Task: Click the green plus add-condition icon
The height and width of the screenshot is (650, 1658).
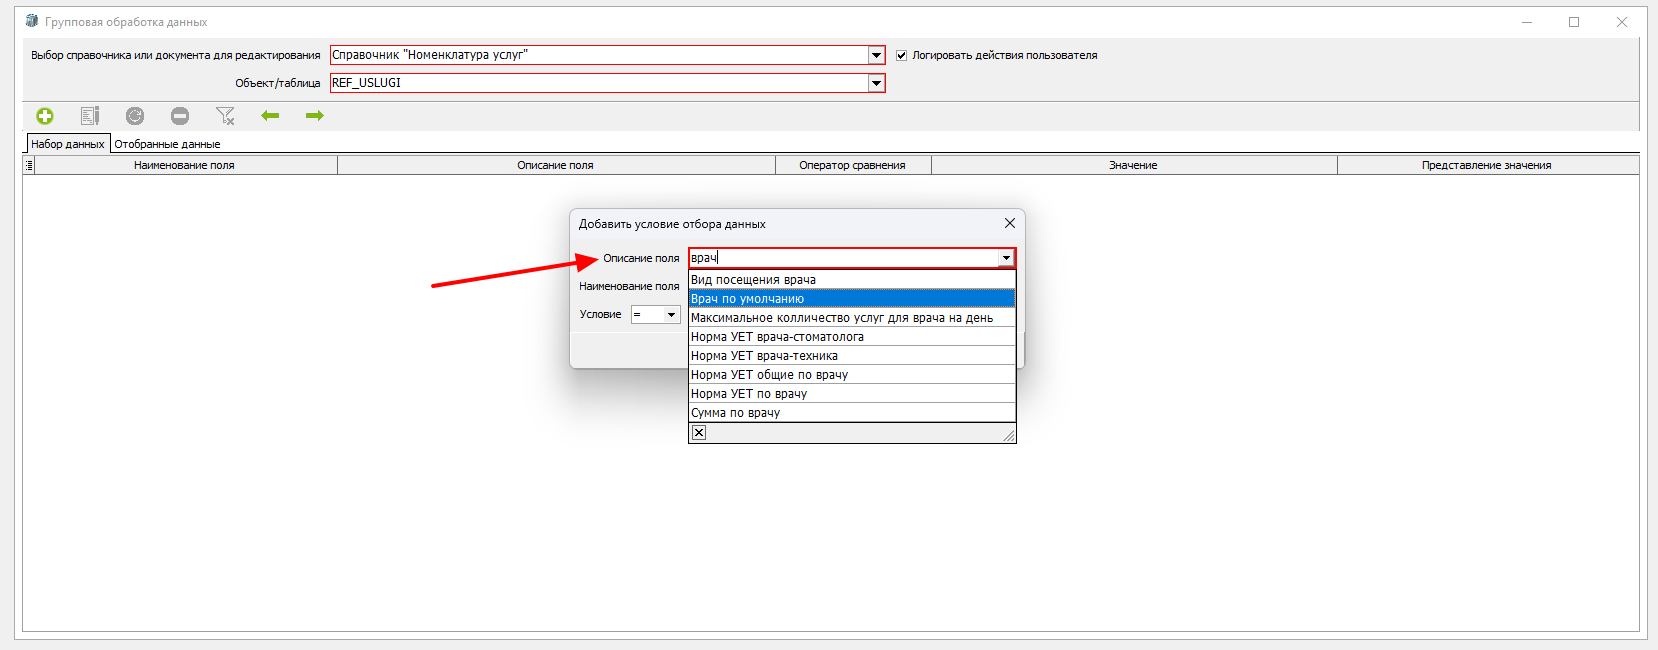Action: (x=45, y=116)
